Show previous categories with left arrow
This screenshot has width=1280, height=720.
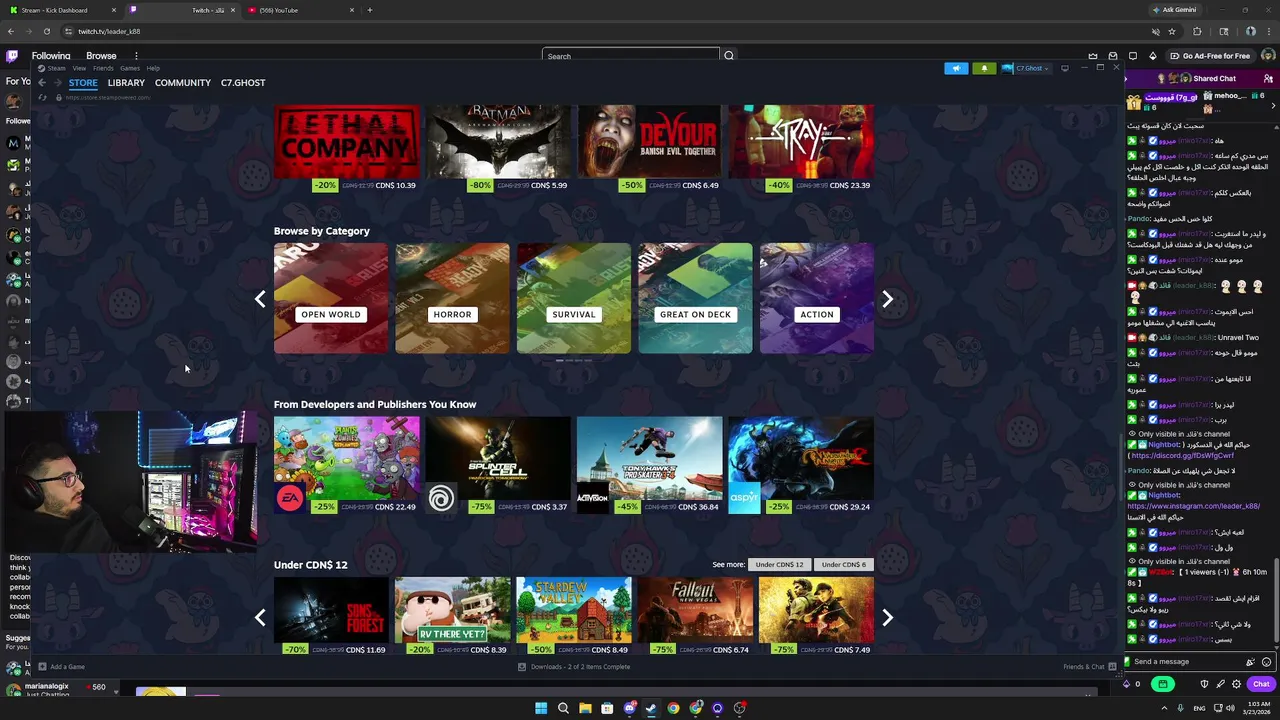point(260,299)
